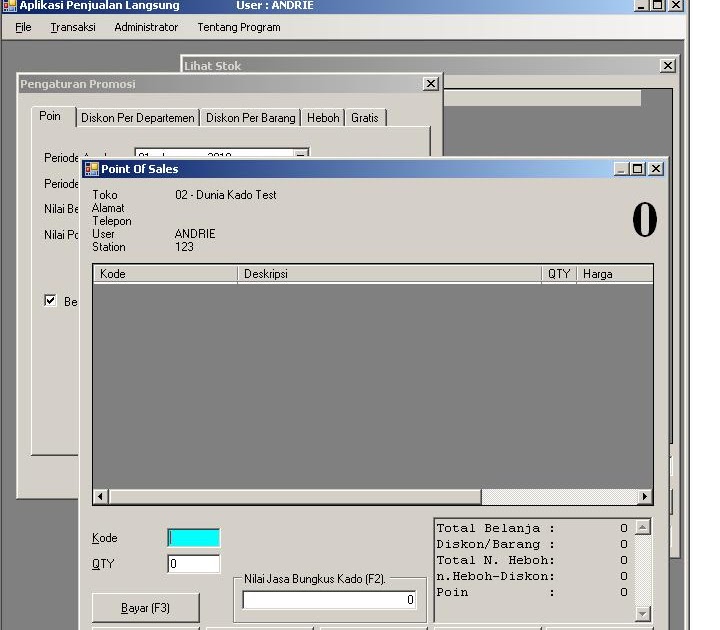
Task: Switch to Diskon Per Barang tab
Action: click(x=250, y=118)
